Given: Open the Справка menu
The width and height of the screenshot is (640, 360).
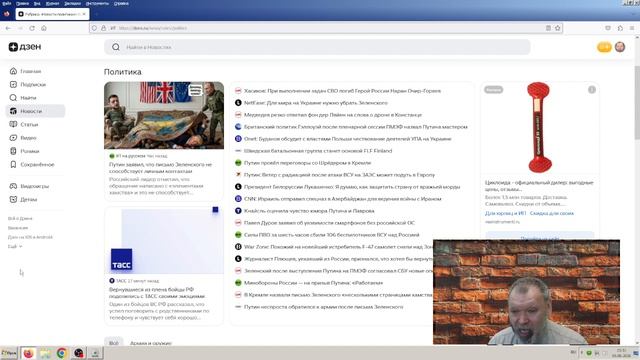Looking at the screenshot, I should pos(121,3).
